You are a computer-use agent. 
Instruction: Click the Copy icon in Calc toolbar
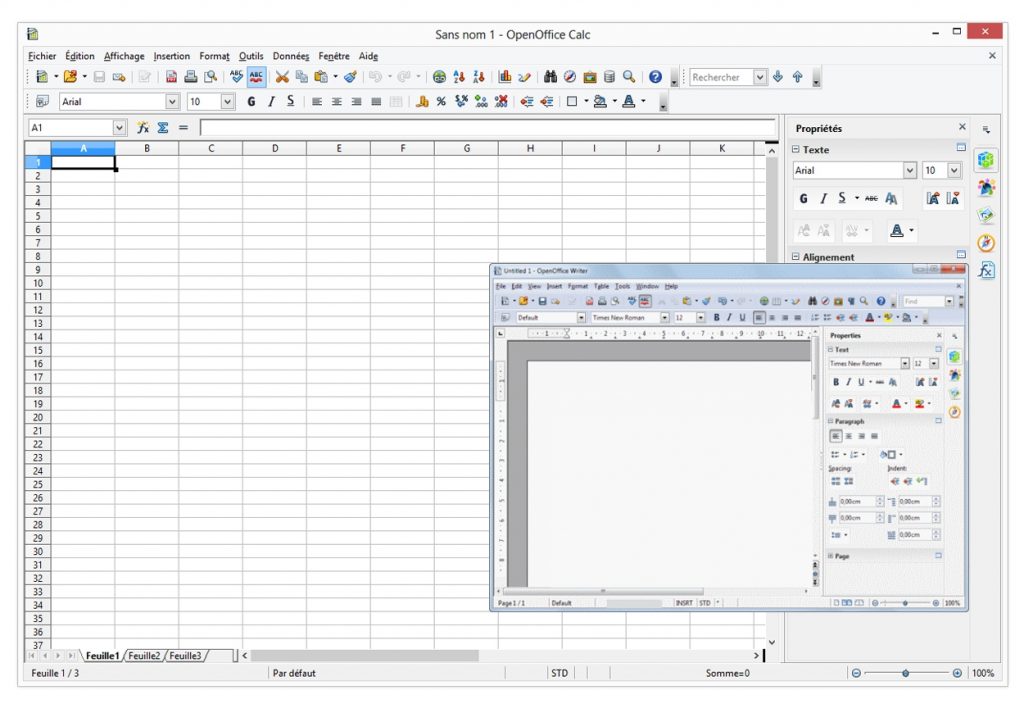tap(301, 77)
